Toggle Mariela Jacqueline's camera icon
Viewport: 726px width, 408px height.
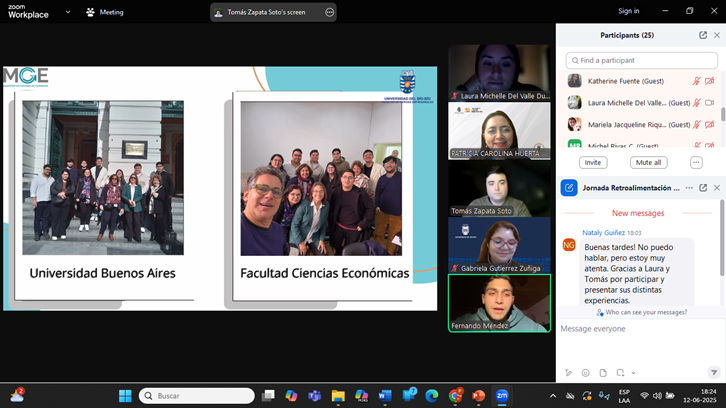[x=709, y=125]
